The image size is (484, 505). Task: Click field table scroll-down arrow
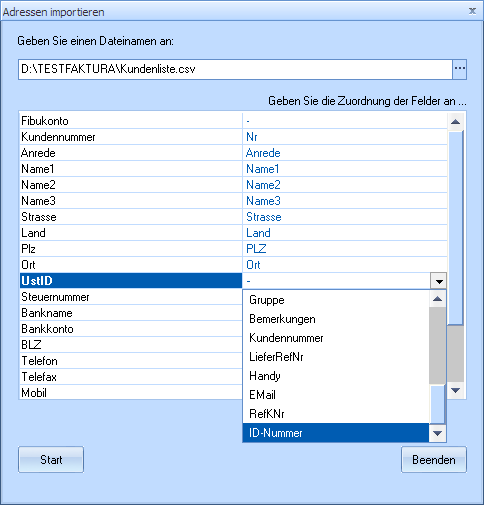456,390
